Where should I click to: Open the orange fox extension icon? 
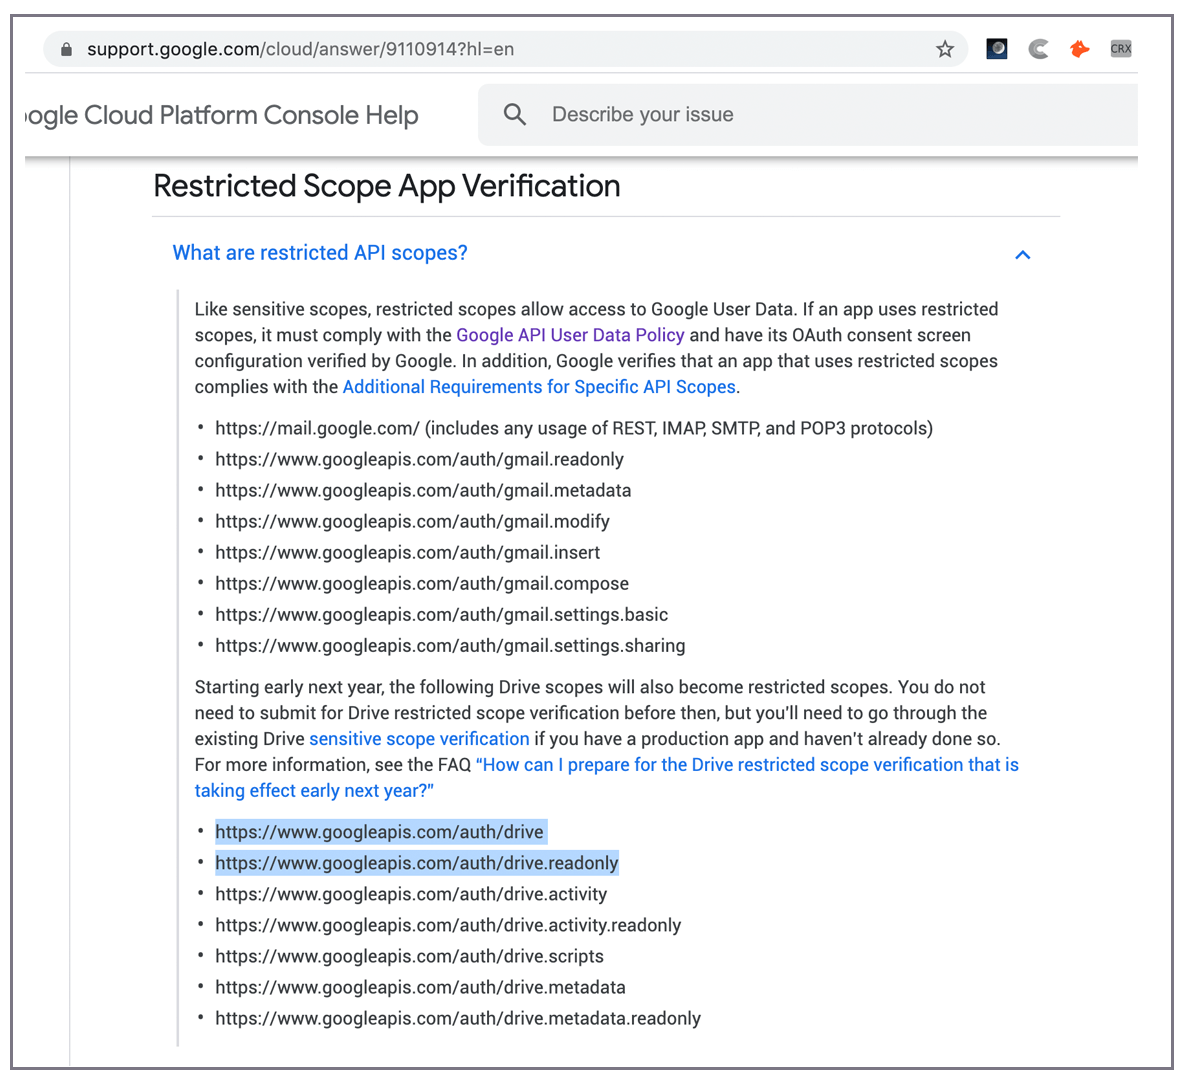pyautogui.click(x=1079, y=49)
